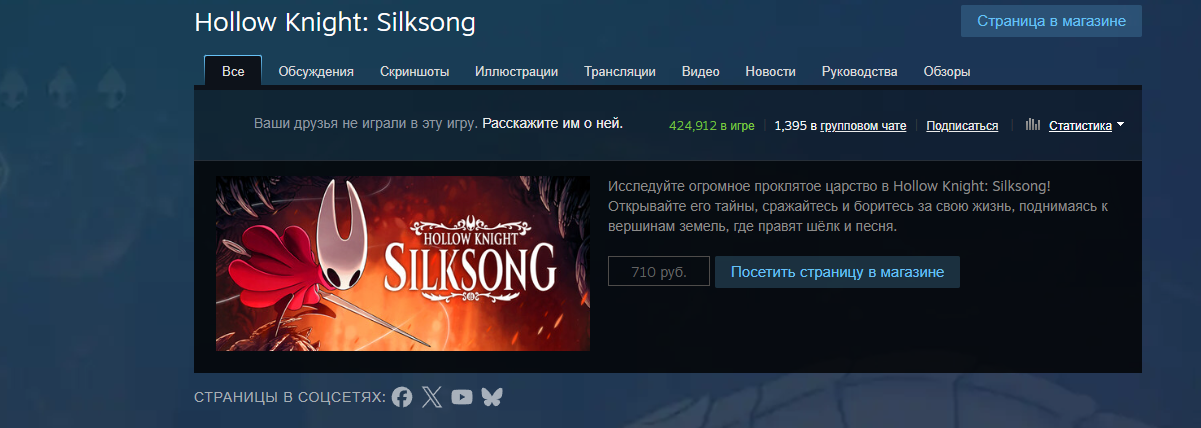Open the YouTube social page icon
Image resolution: width=1201 pixels, height=428 pixels.
[x=462, y=397]
